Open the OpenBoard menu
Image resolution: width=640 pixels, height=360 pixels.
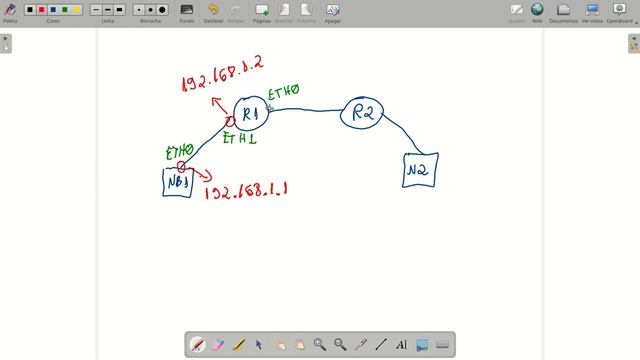tap(620, 12)
